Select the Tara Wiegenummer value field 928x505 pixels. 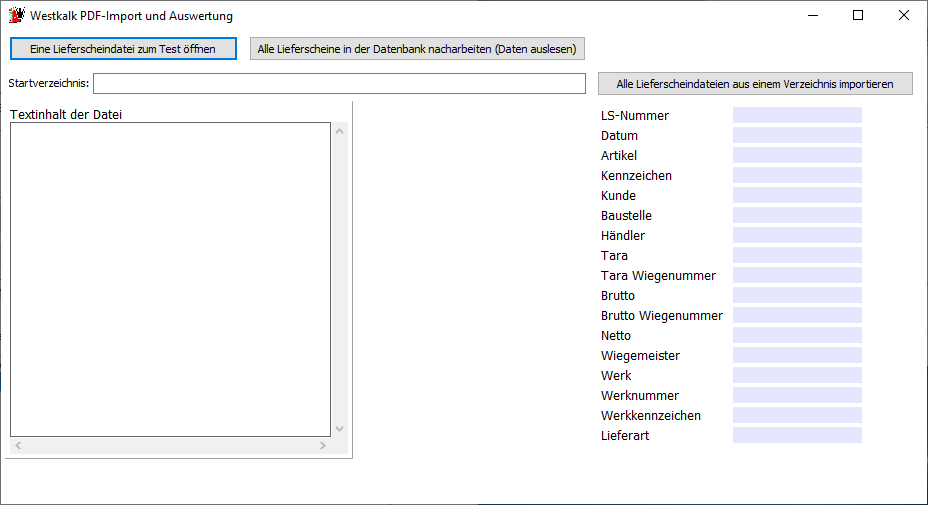coord(797,275)
